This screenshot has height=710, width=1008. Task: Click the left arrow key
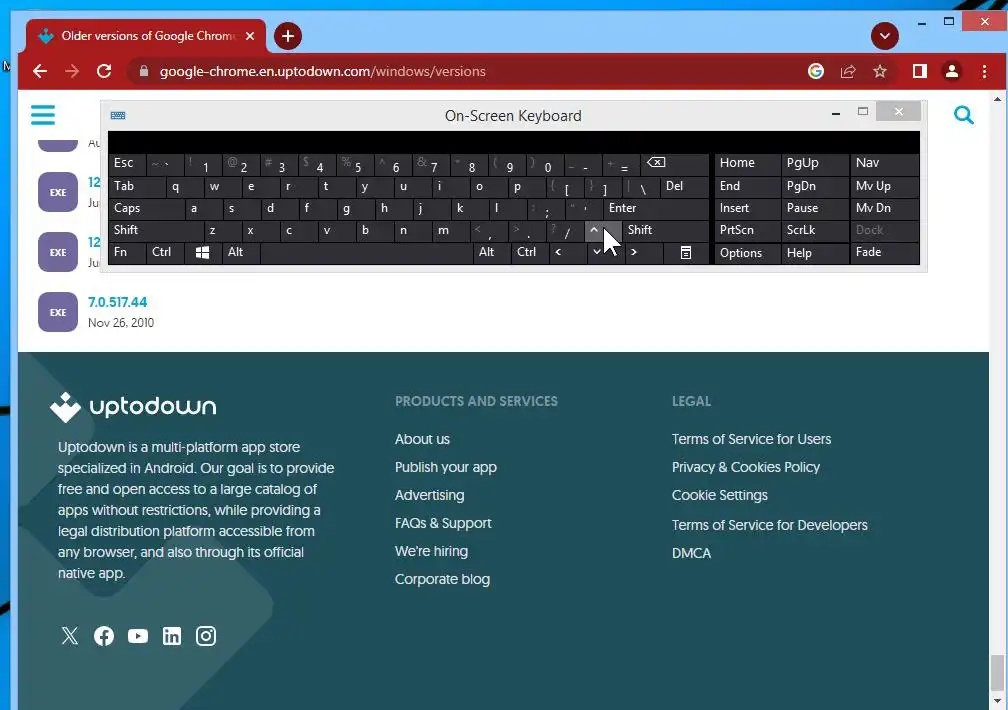tap(568, 253)
